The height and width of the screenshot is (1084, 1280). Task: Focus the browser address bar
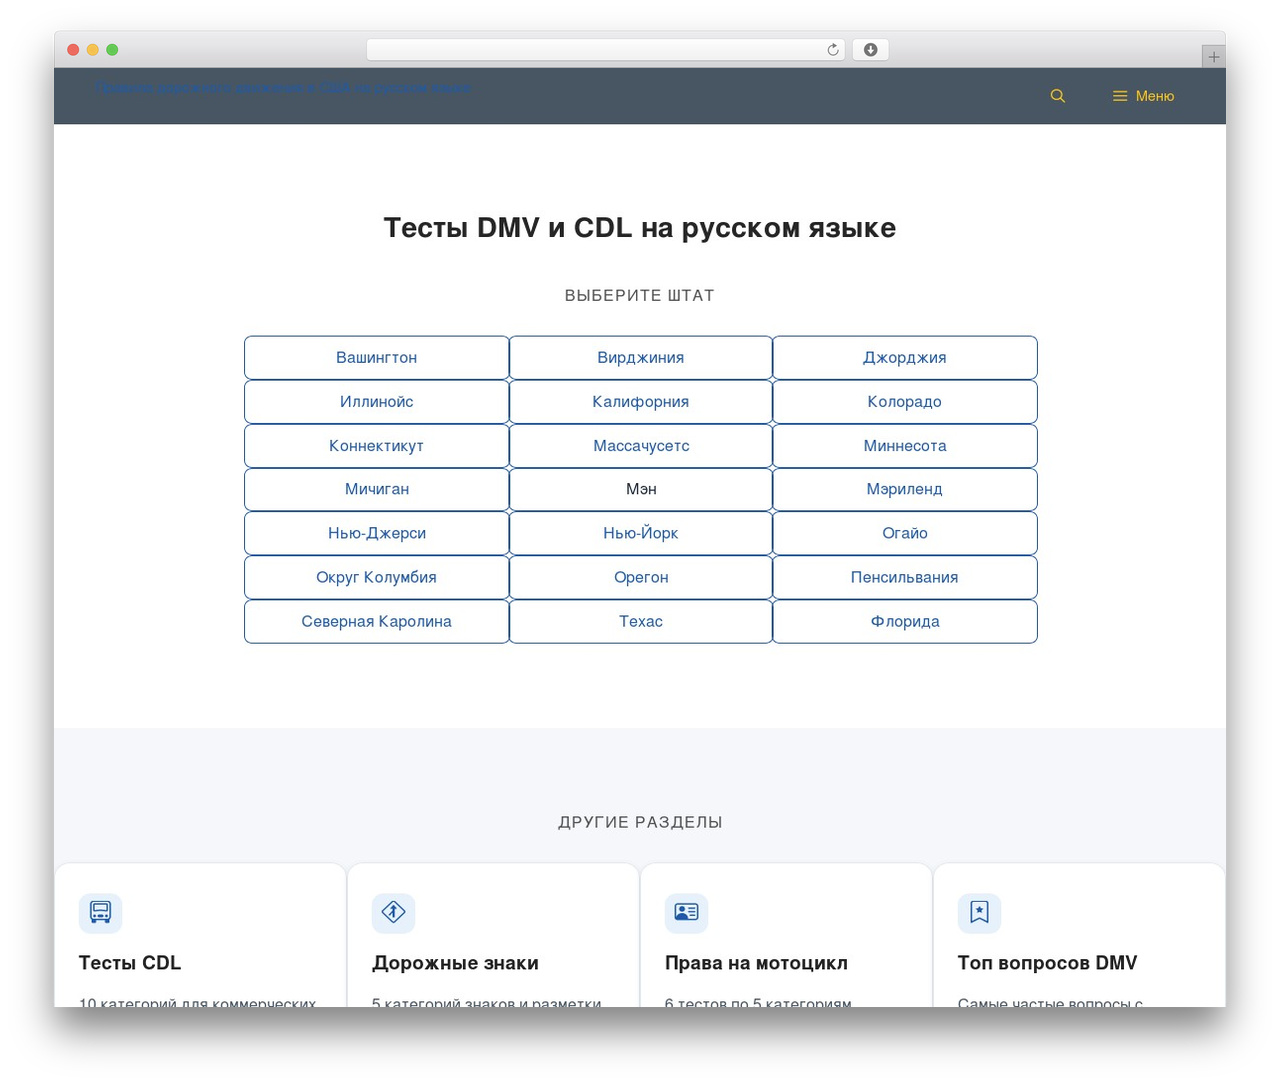[x=605, y=50]
